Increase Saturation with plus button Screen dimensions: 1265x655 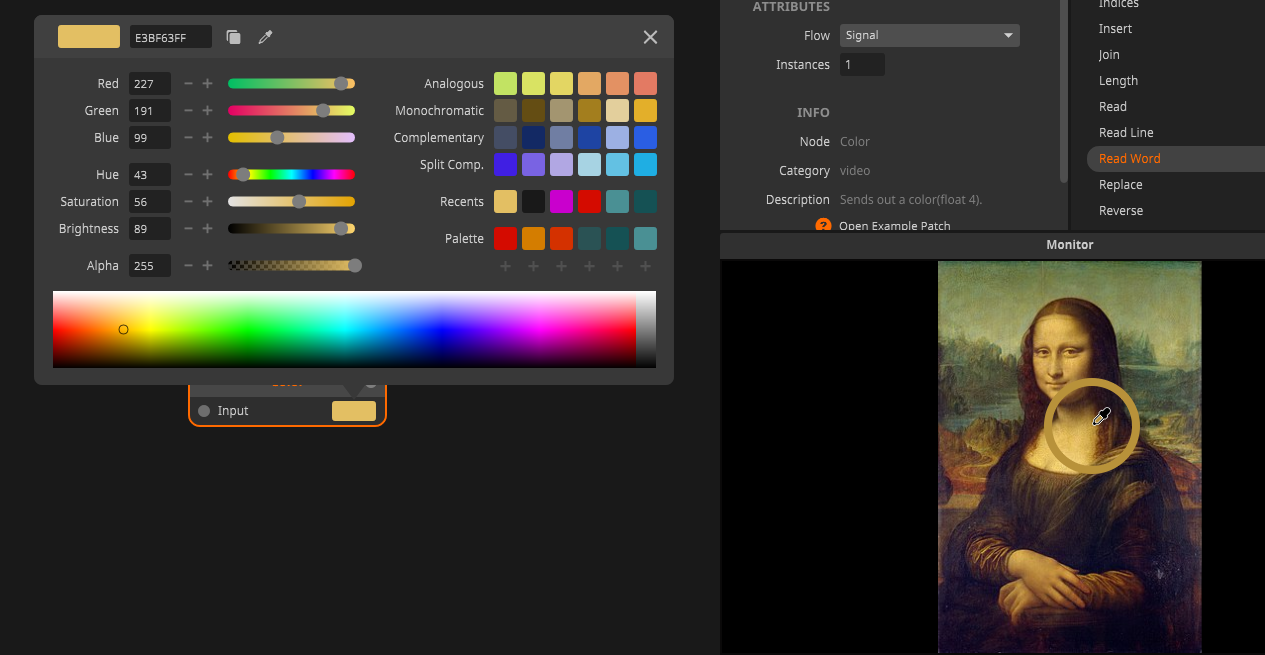(207, 202)
